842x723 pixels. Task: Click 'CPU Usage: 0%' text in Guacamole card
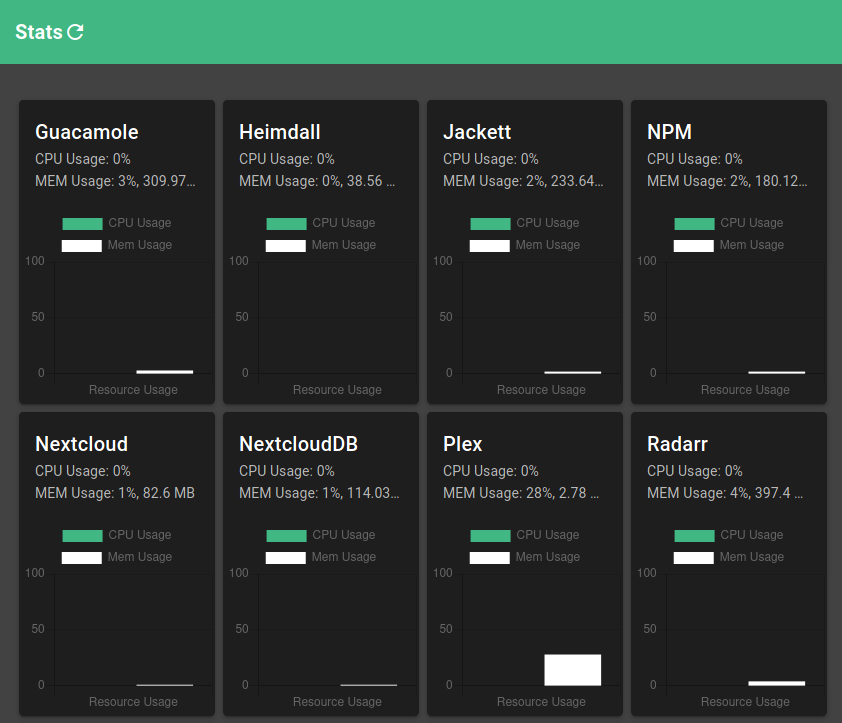coord(83,159)
